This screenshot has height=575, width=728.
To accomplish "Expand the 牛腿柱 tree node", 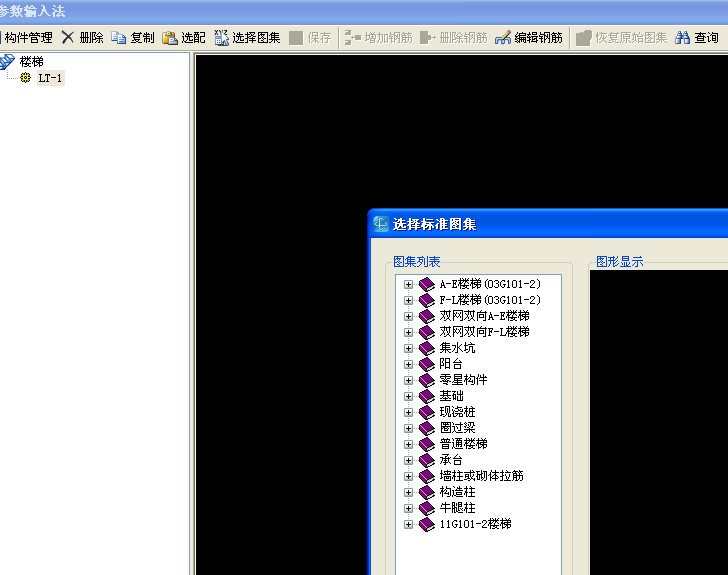I will [x=408, y=508].
